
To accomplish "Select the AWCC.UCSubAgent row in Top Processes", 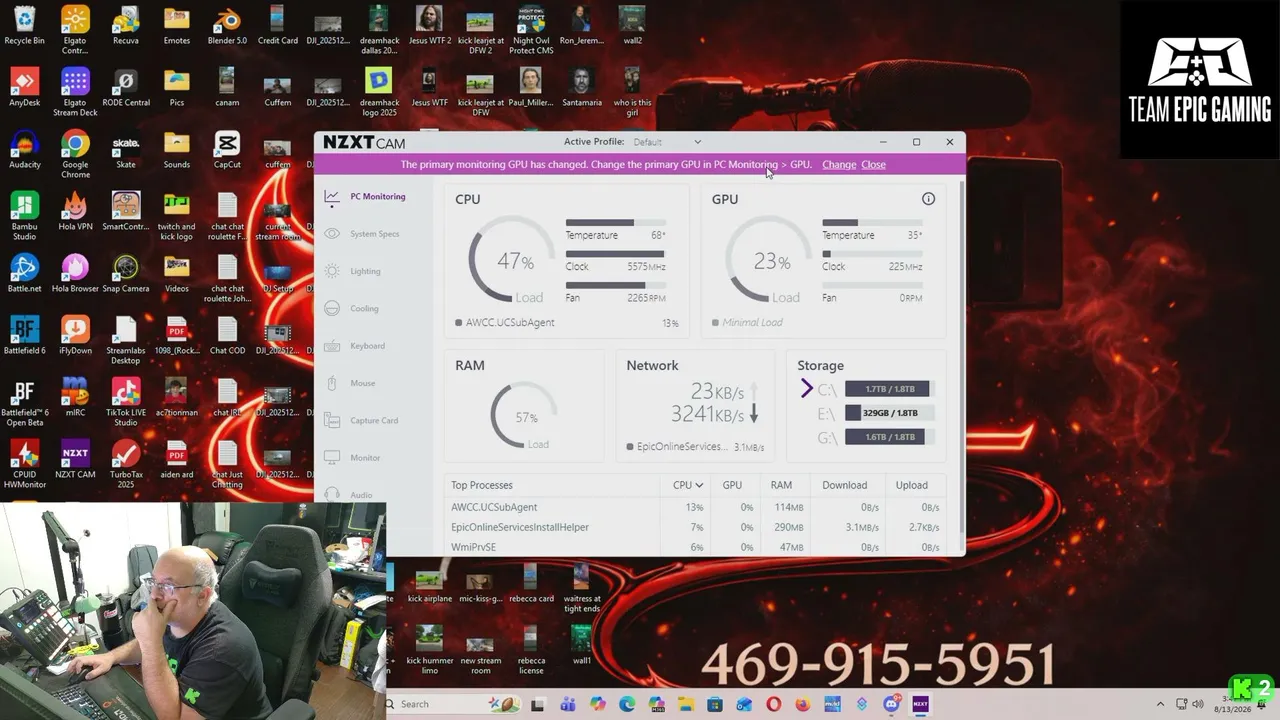I will click(x=695, y=507).
